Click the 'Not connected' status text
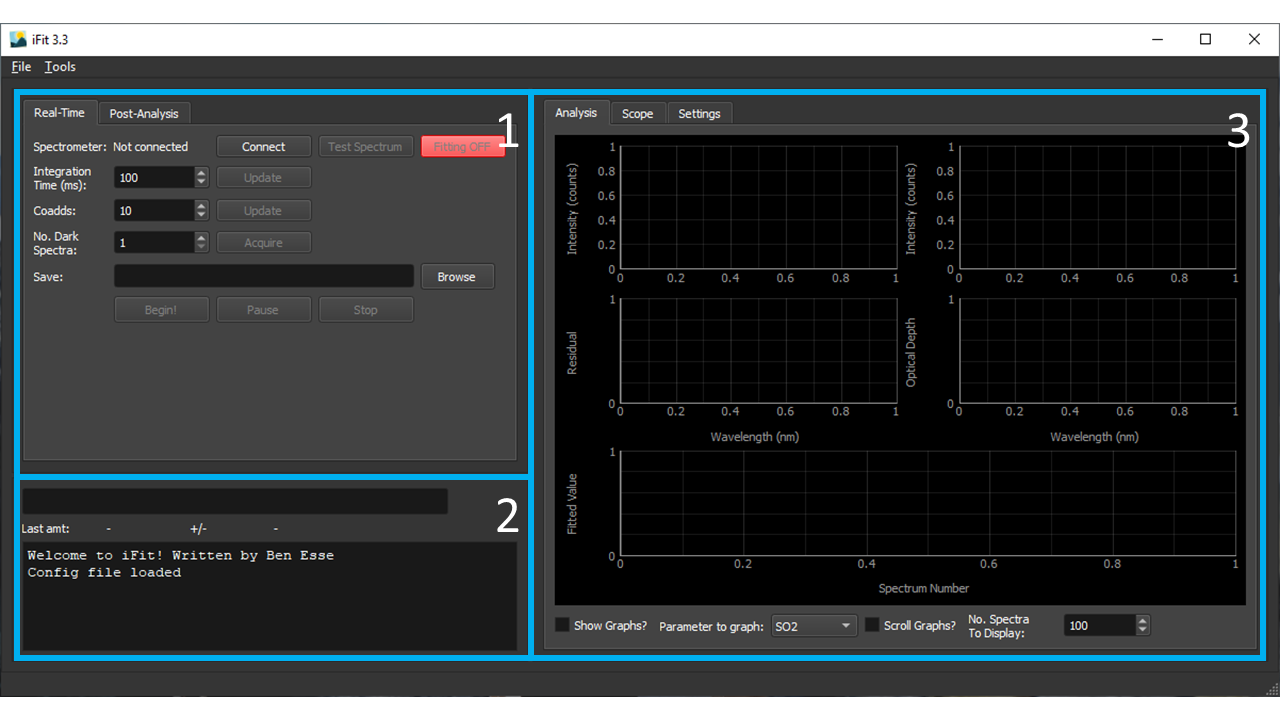Viewport: 1280px width, 720px height. pyautogui.click(x=150, y=147)
